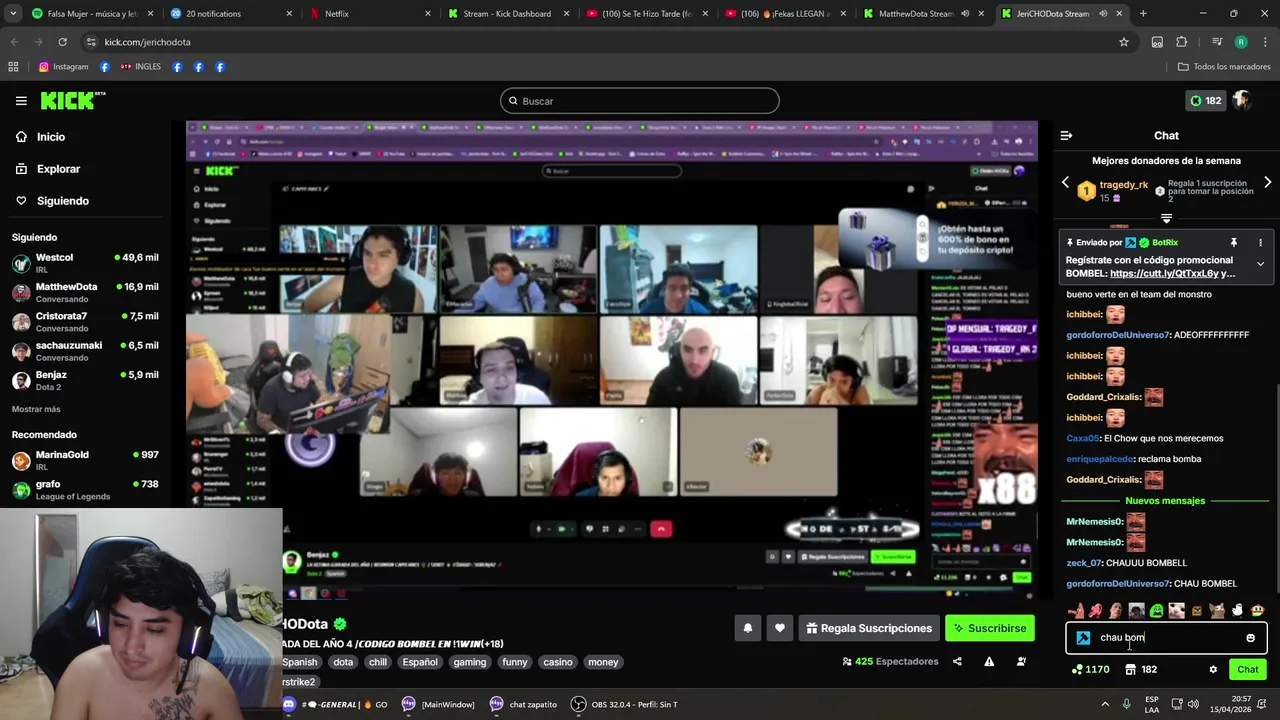This screenshot has height=720, width=1280.
Task: Click the chat identity hammer badge
Action: point(1083,638)
